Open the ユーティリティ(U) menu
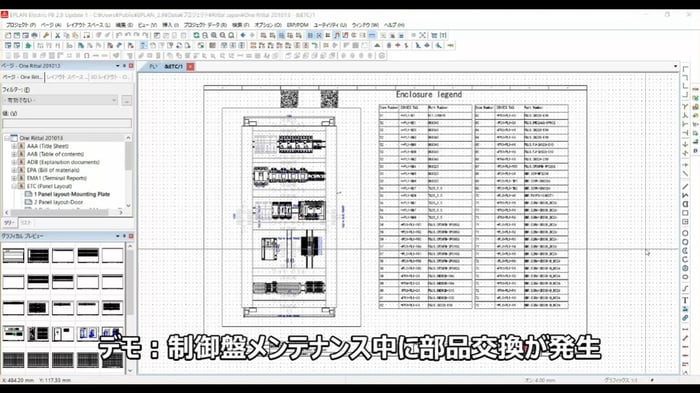Viewport: 700px width, 393px height. coord(330,25)
